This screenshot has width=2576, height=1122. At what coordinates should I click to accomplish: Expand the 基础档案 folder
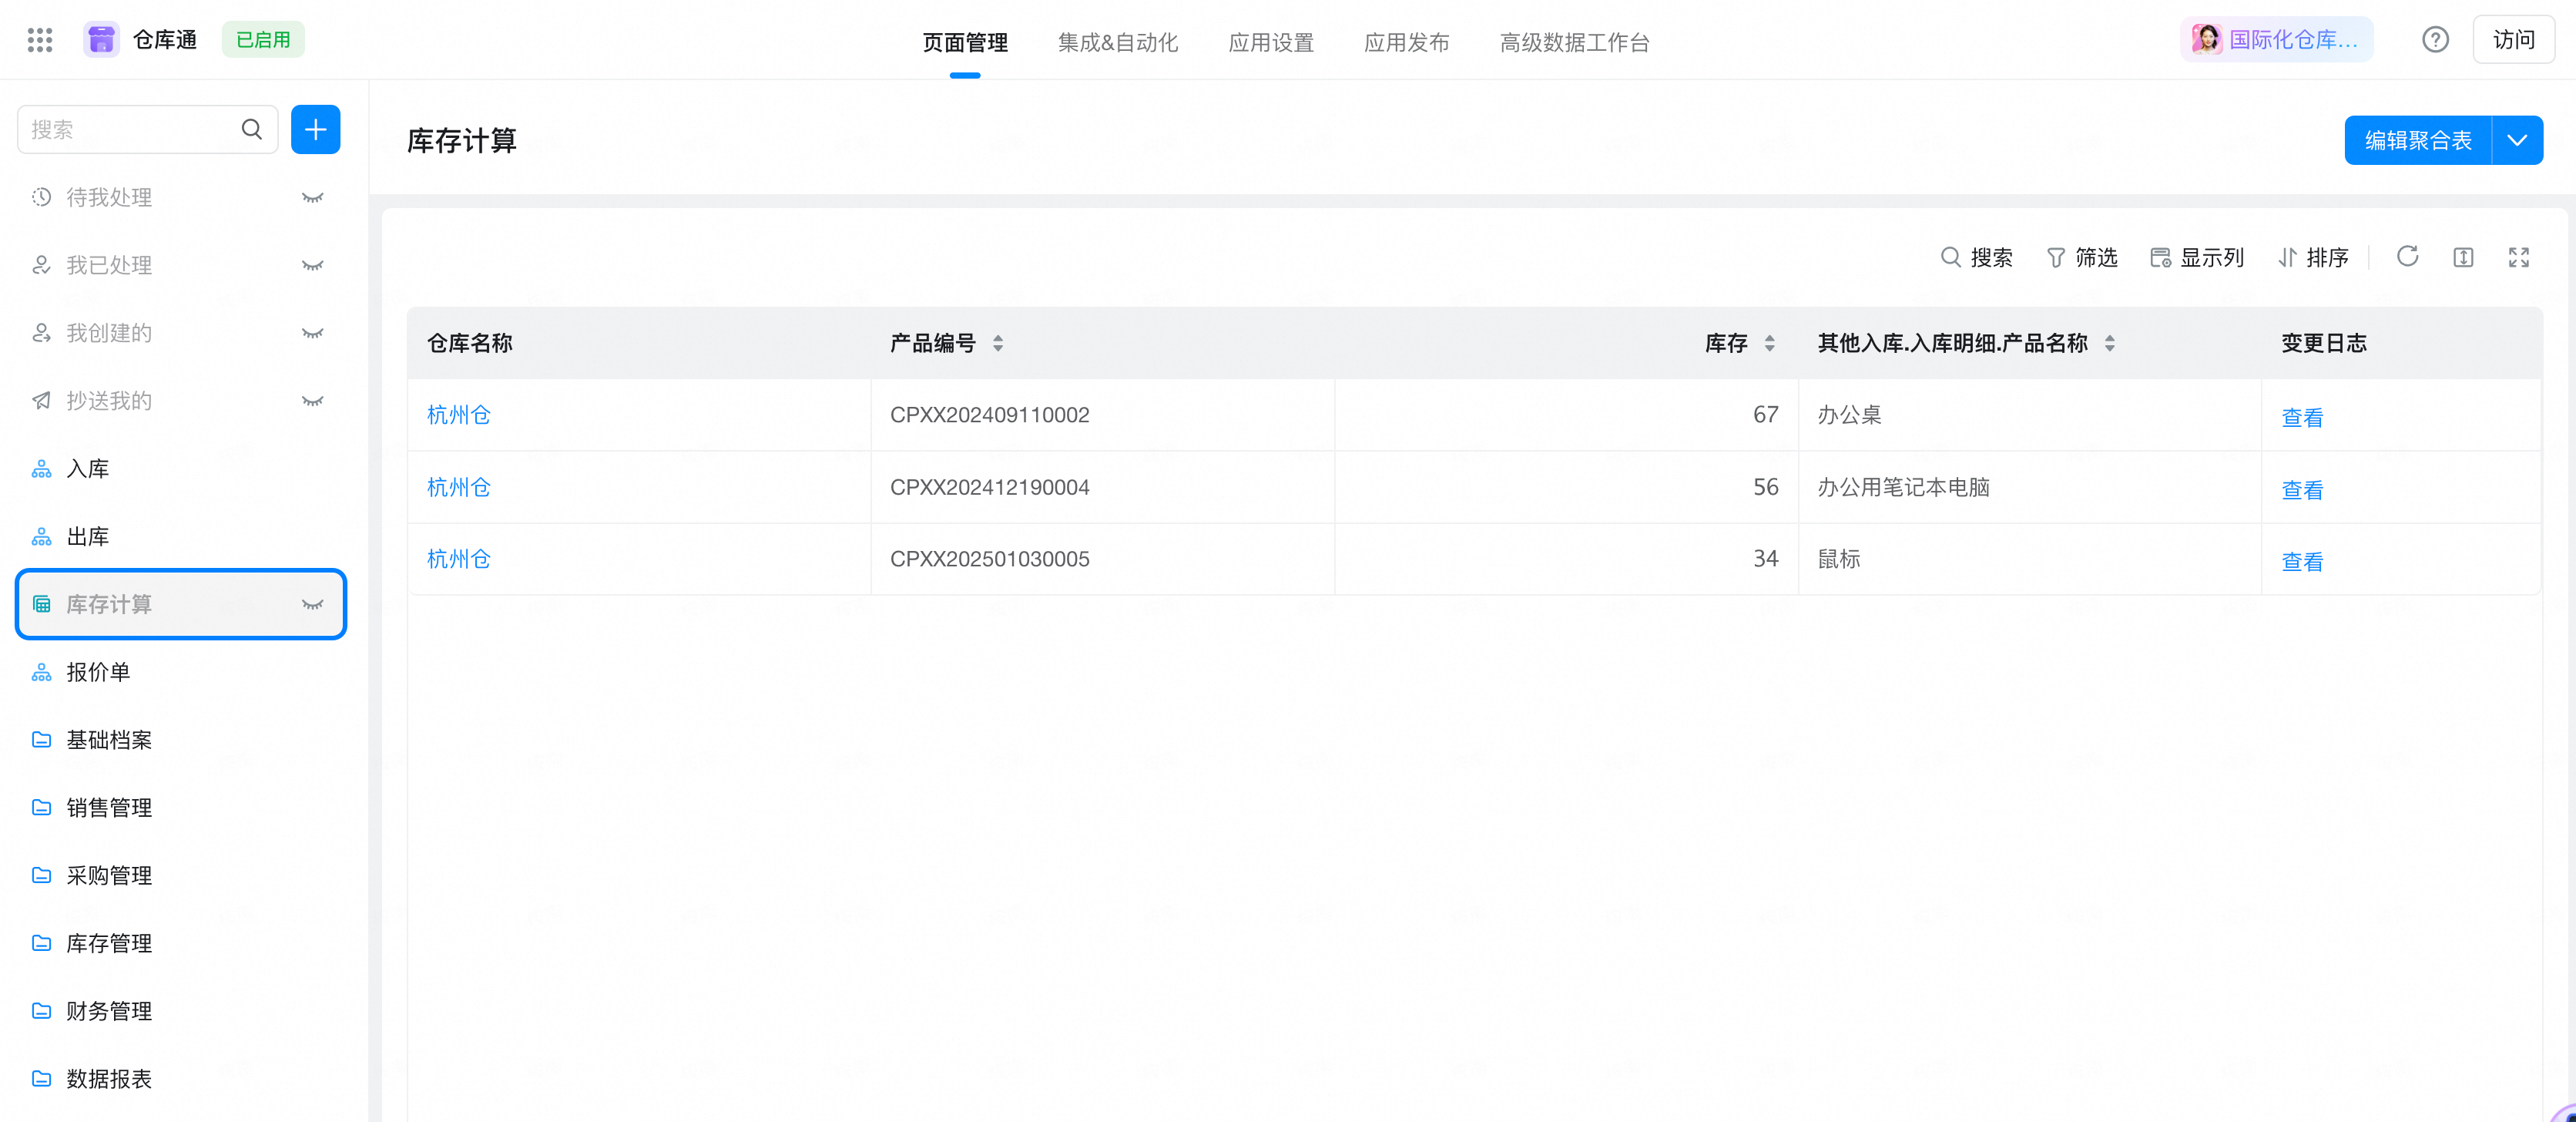tap(109, 740)
